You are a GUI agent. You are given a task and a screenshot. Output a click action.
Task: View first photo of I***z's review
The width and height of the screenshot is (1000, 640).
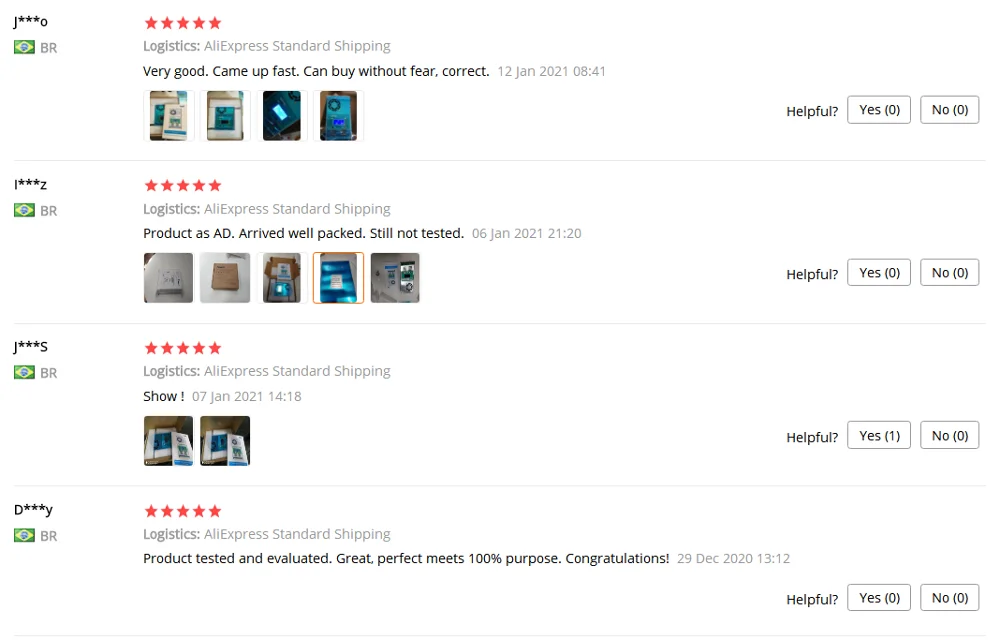pyautogui.click(x=168, y=278)
